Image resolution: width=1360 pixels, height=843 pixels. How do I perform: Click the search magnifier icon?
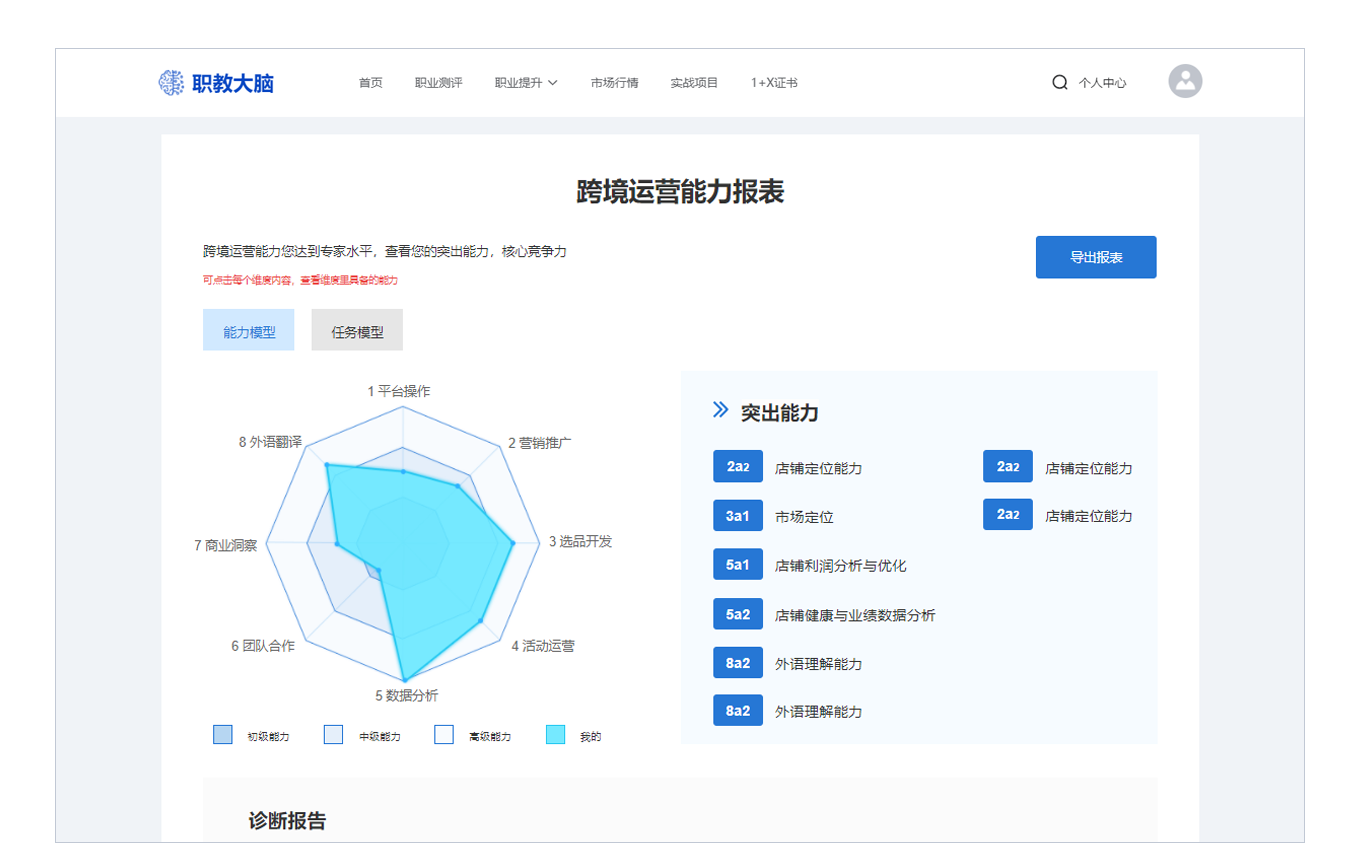1060,83
